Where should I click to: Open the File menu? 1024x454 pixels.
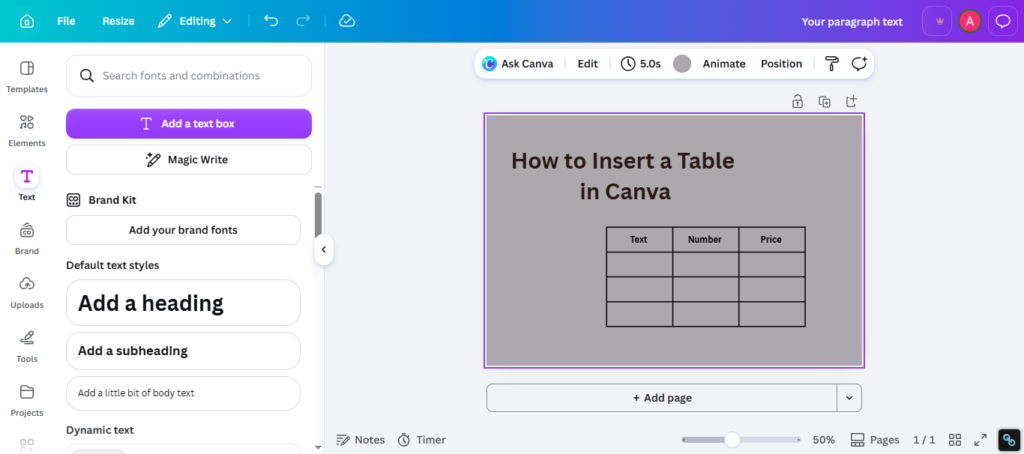coord(66,21)
